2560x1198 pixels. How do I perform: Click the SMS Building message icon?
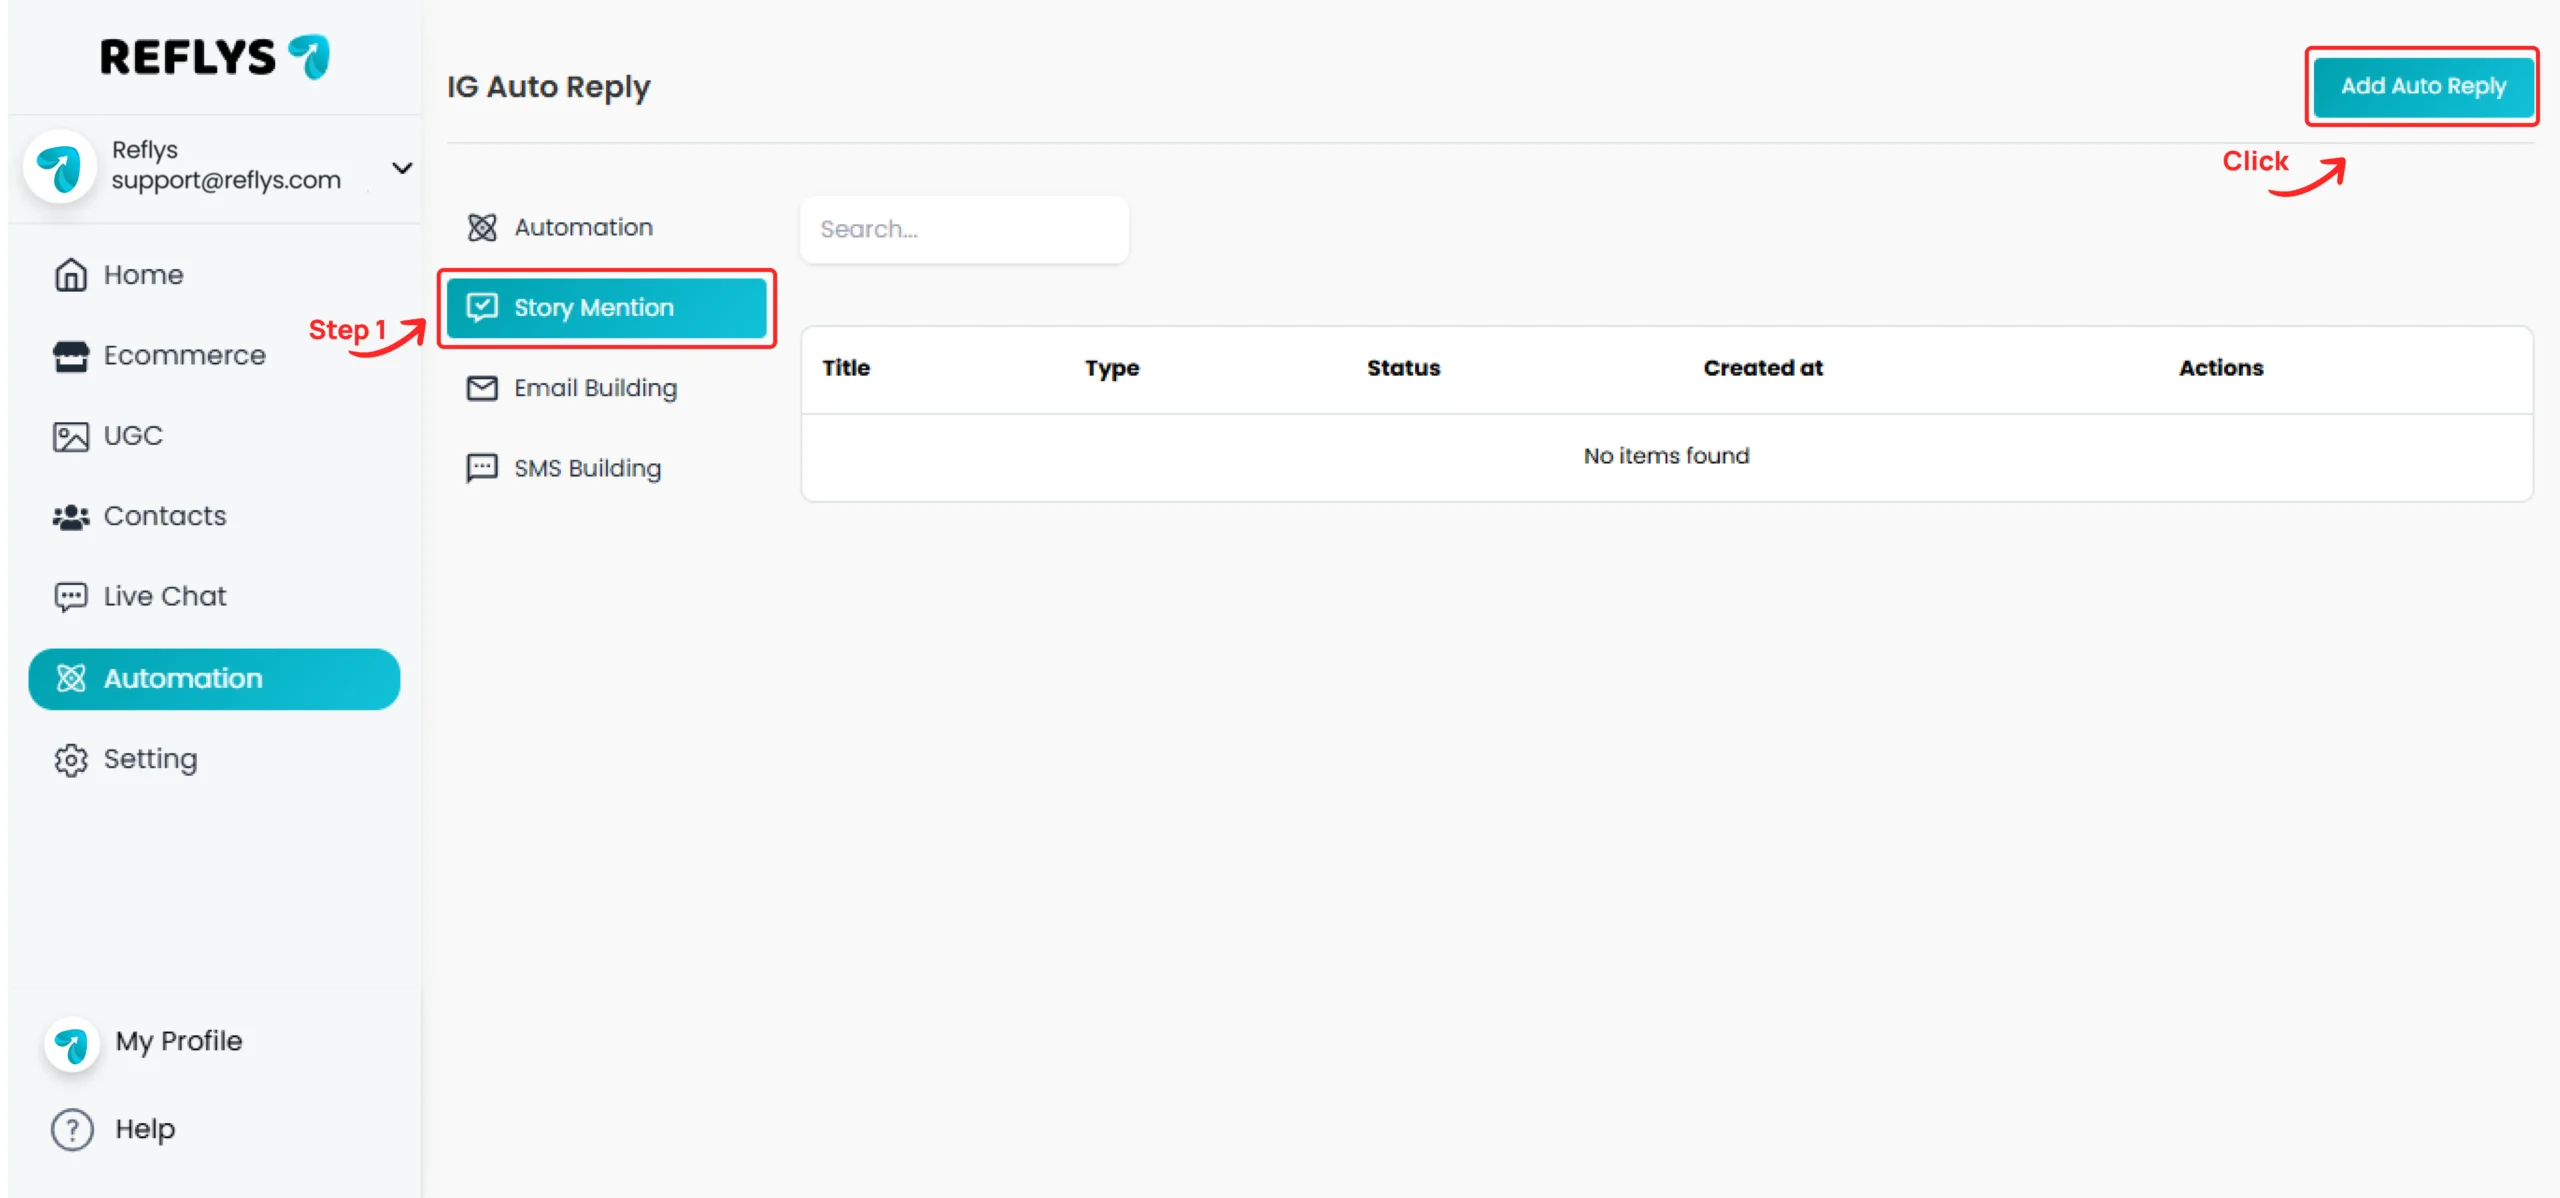(482, 468)
